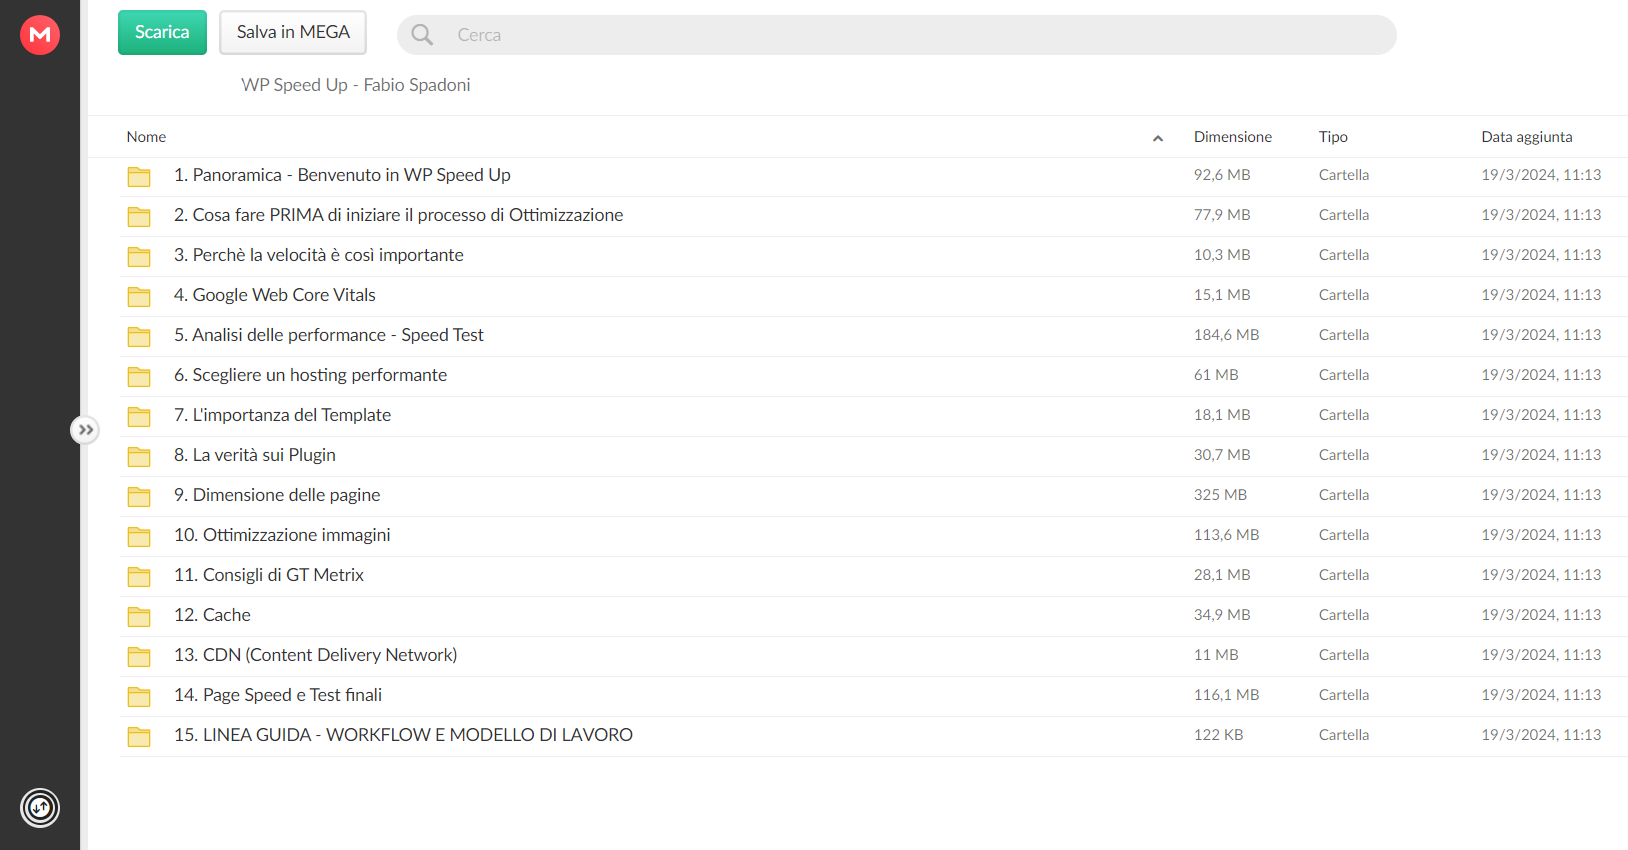Click folder icon of 13. CDN
This screenshot has width=1628, height=850.
(x=139, y=657)
